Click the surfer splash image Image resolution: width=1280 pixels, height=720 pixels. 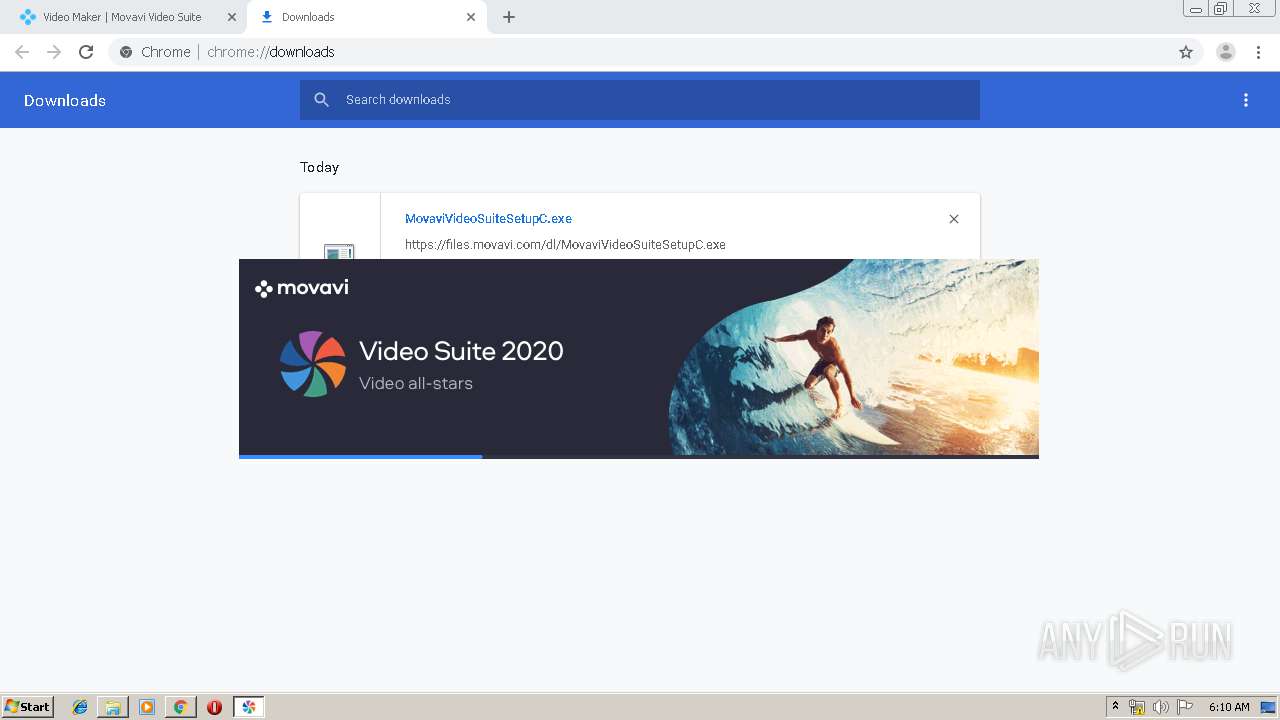pyautogui.click(x=854, y=357)
